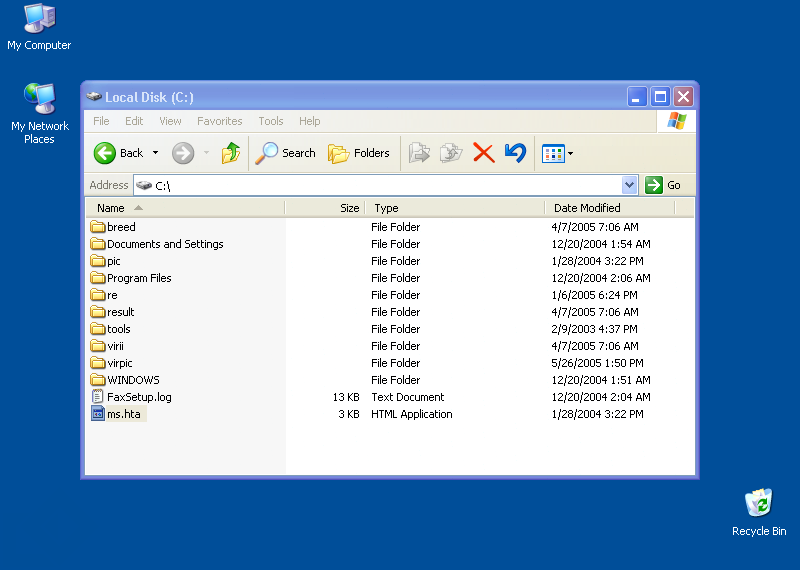Image resolution: width=800 pixels, height=570 pixels.
Task: Select the breed folder icon
Action: [97, 227]
